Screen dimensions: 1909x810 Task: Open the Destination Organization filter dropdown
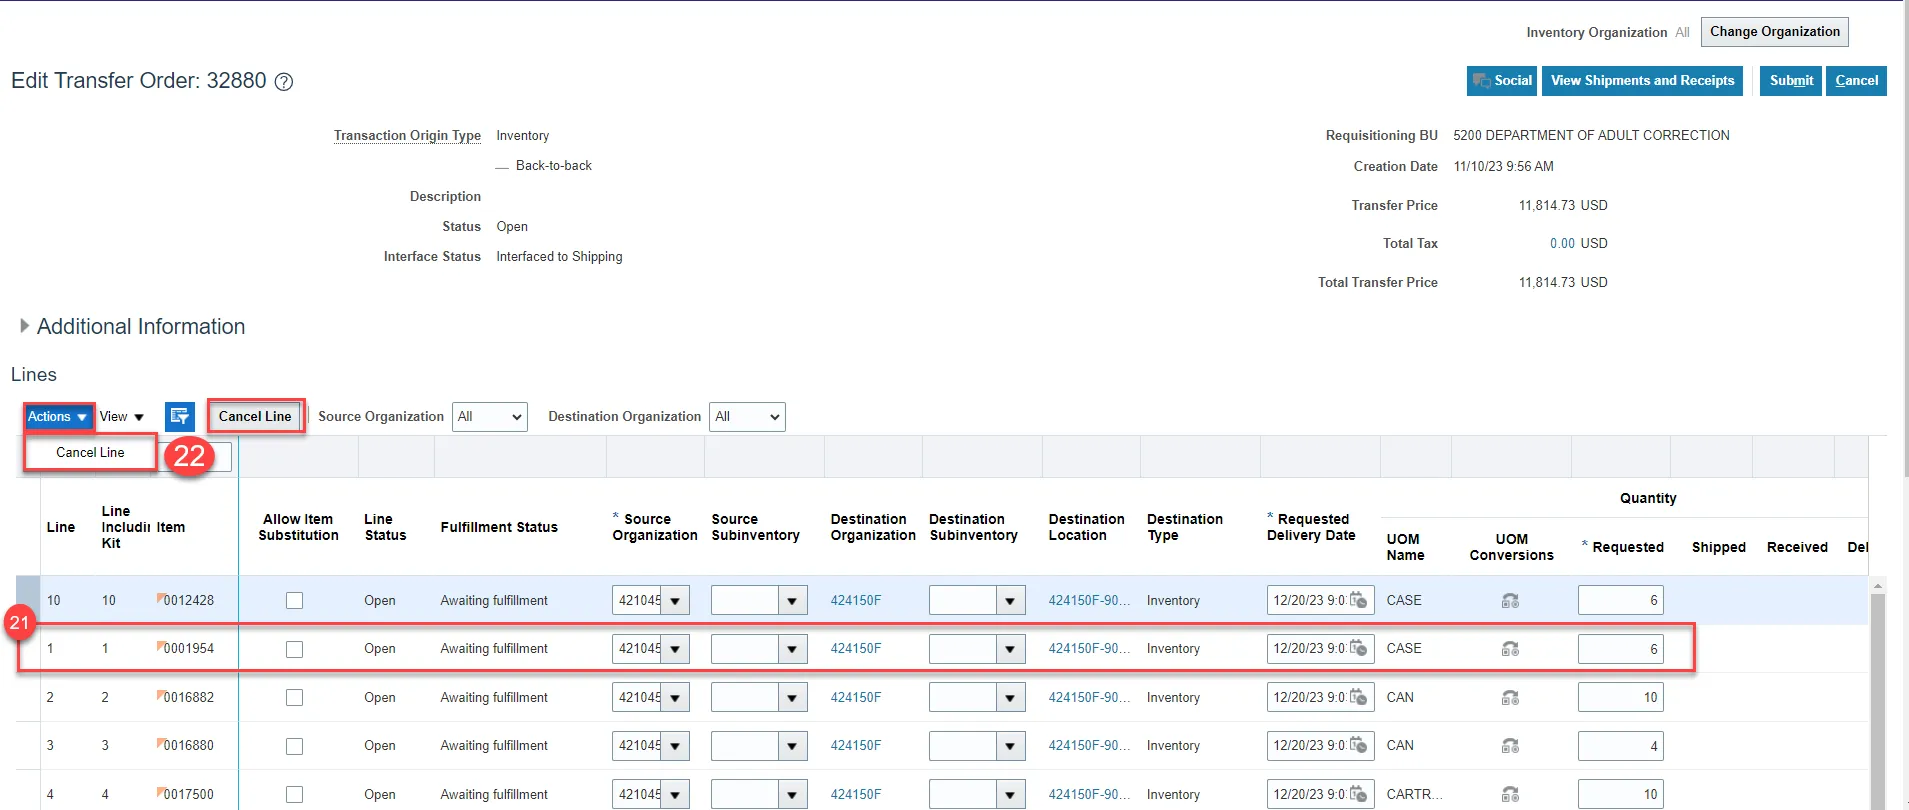(x=747, y=417)
